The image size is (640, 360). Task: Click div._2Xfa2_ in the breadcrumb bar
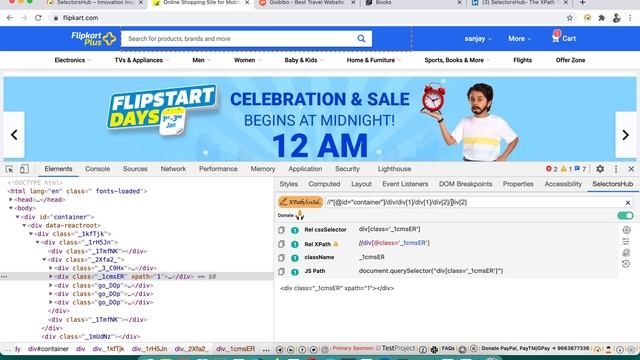(191, 349)
